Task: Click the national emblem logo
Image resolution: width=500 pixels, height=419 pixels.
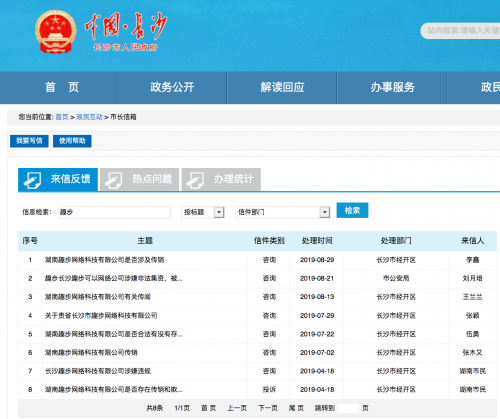Action: click(56, 32)
